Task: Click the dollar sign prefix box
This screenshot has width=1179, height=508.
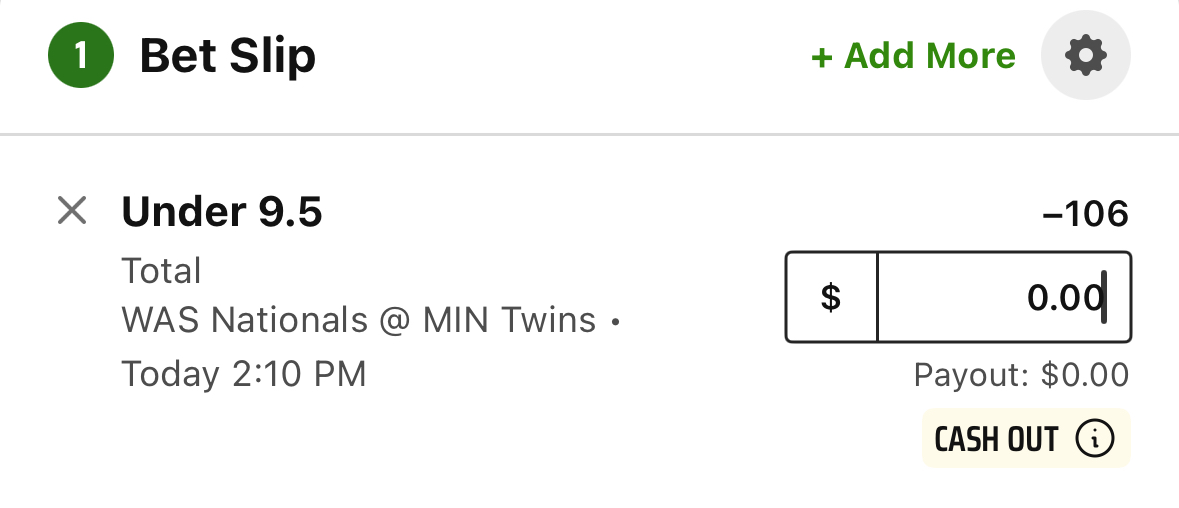Action: (831, 297)
